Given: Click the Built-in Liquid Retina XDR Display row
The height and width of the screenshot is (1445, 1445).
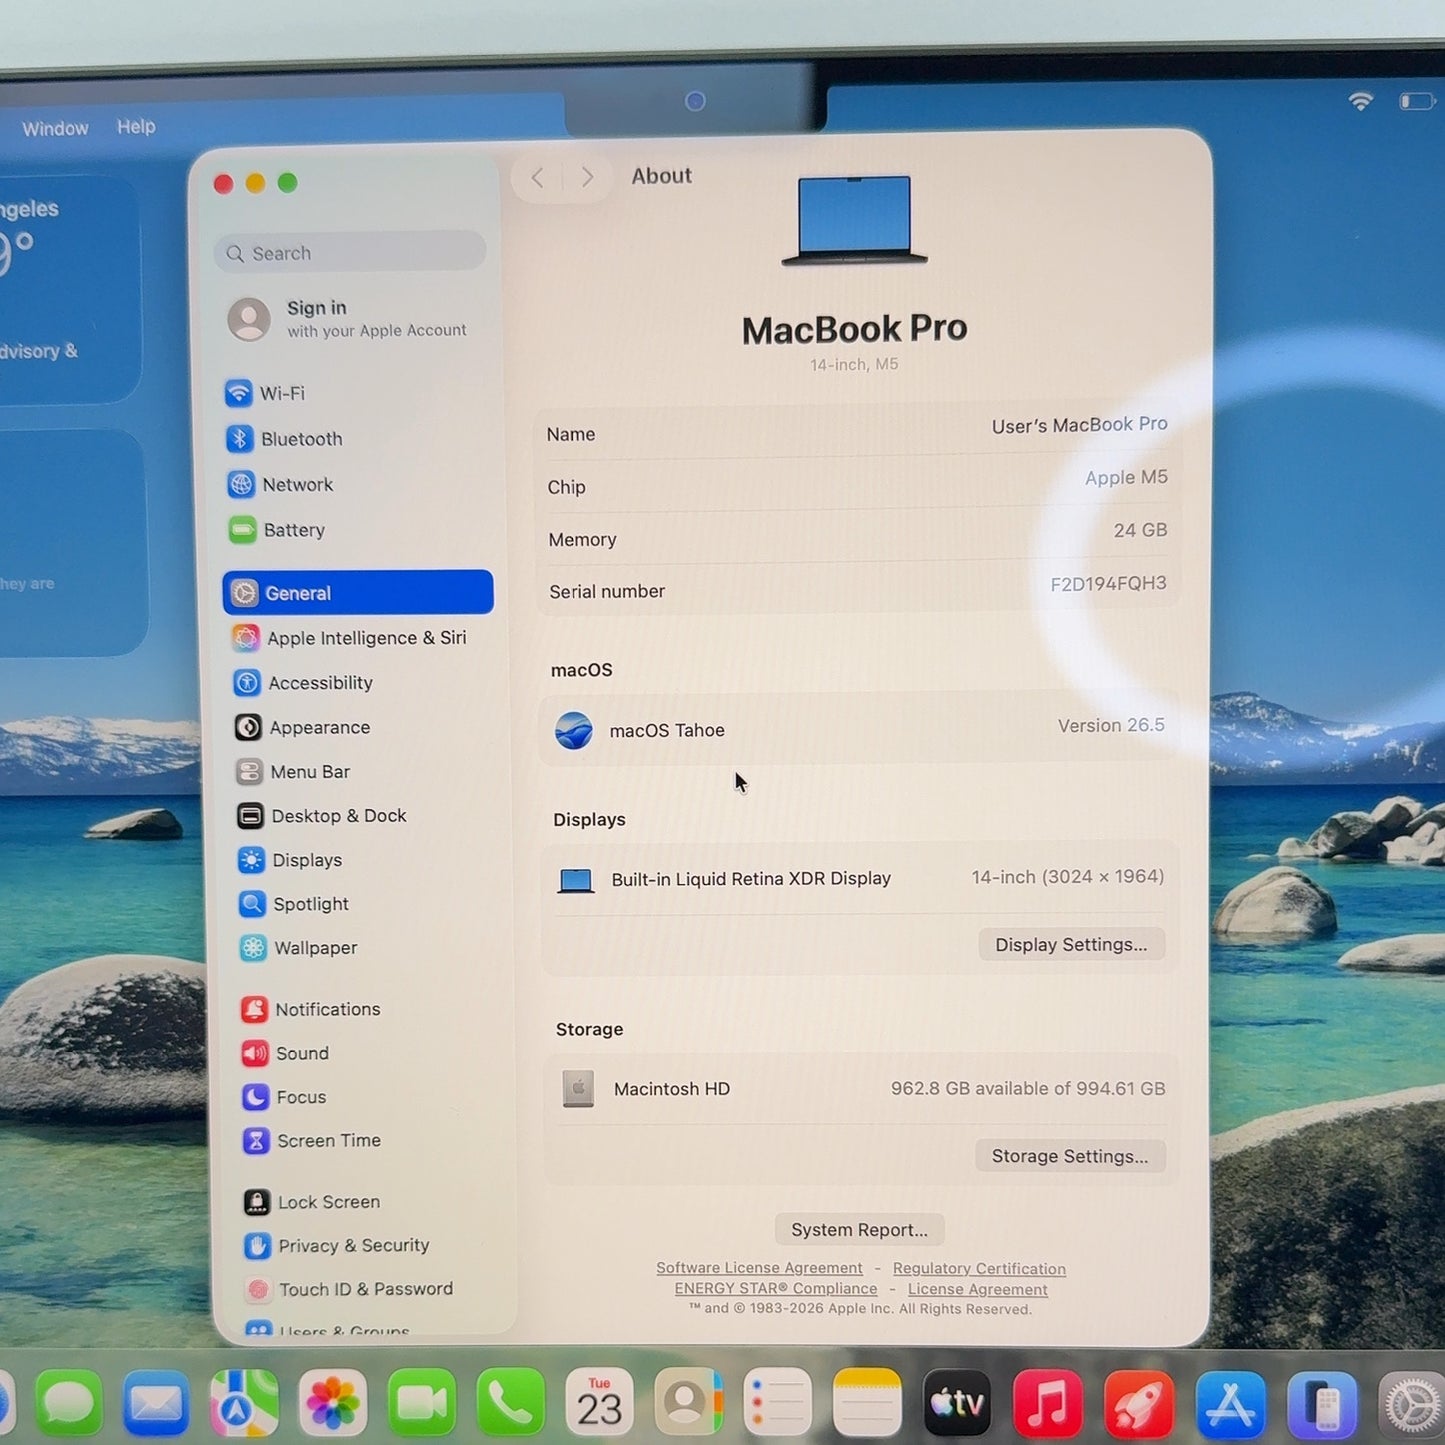Looking at the screenshot, I should tap(861, 878).
